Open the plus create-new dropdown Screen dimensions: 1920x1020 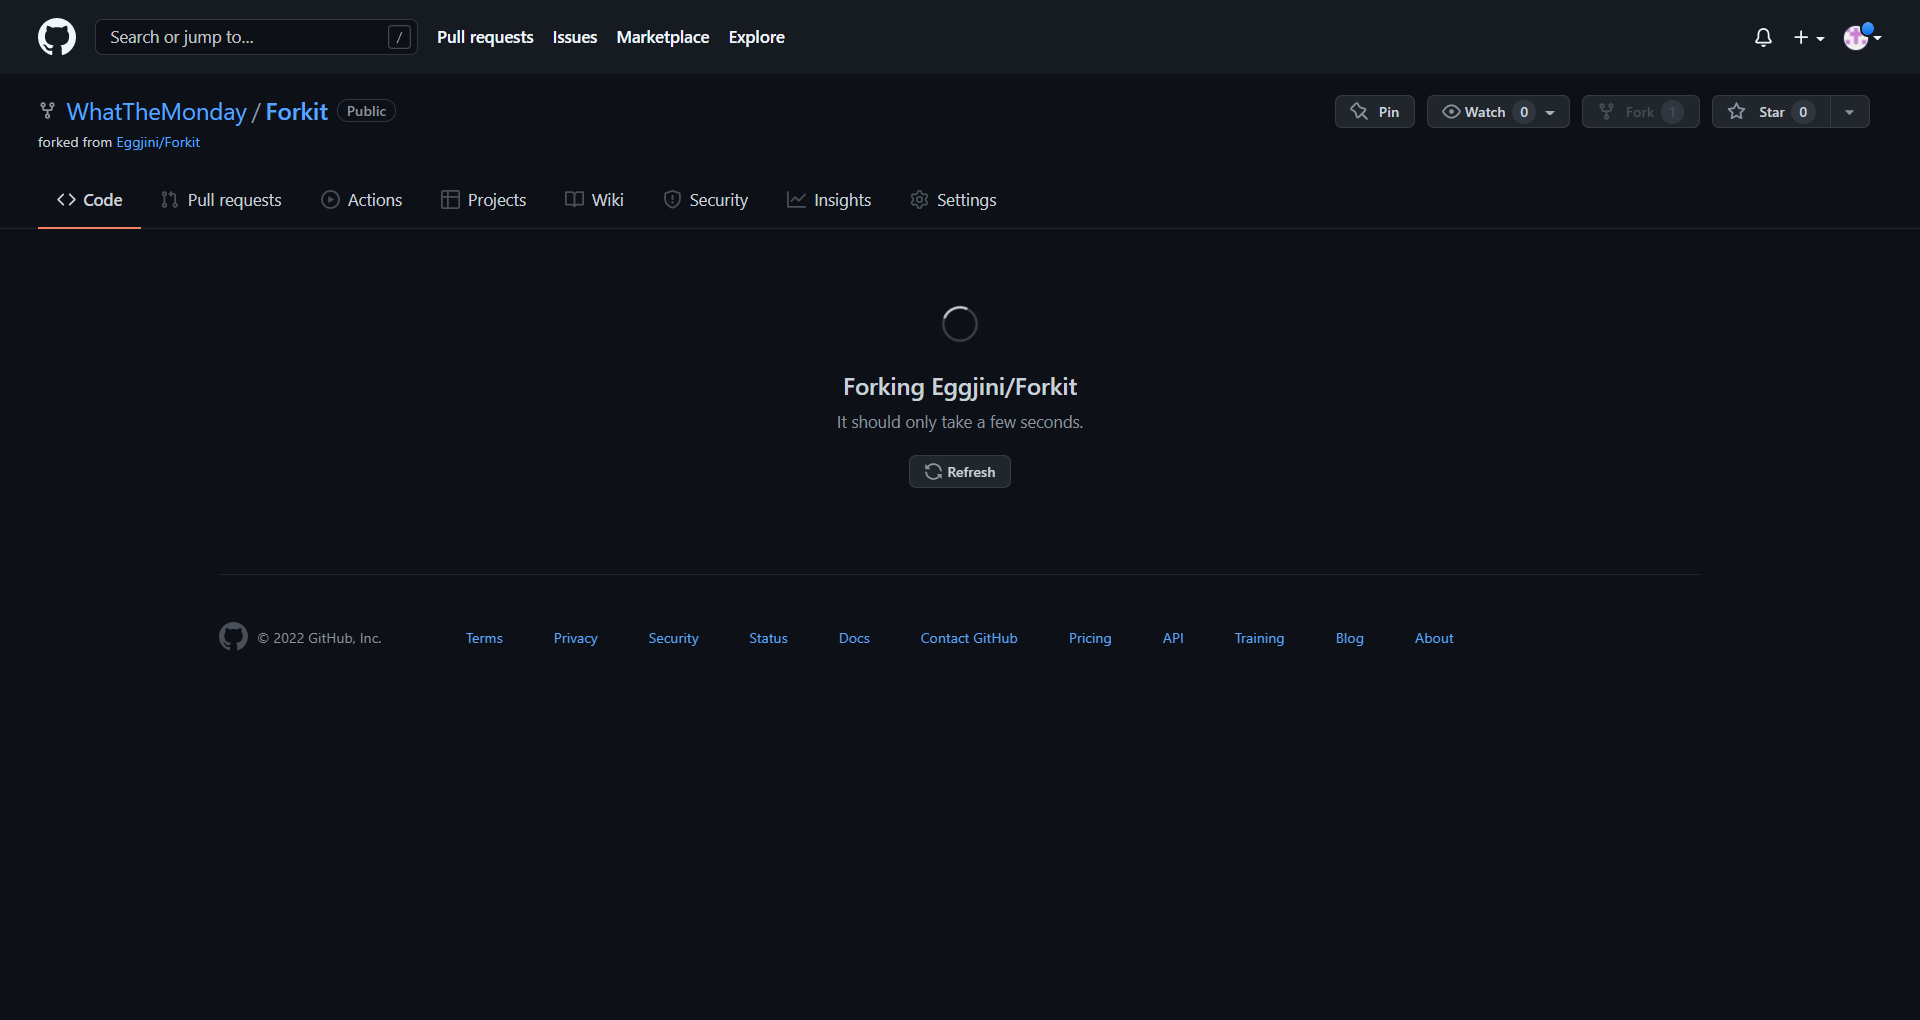(x=1809, y=37)
